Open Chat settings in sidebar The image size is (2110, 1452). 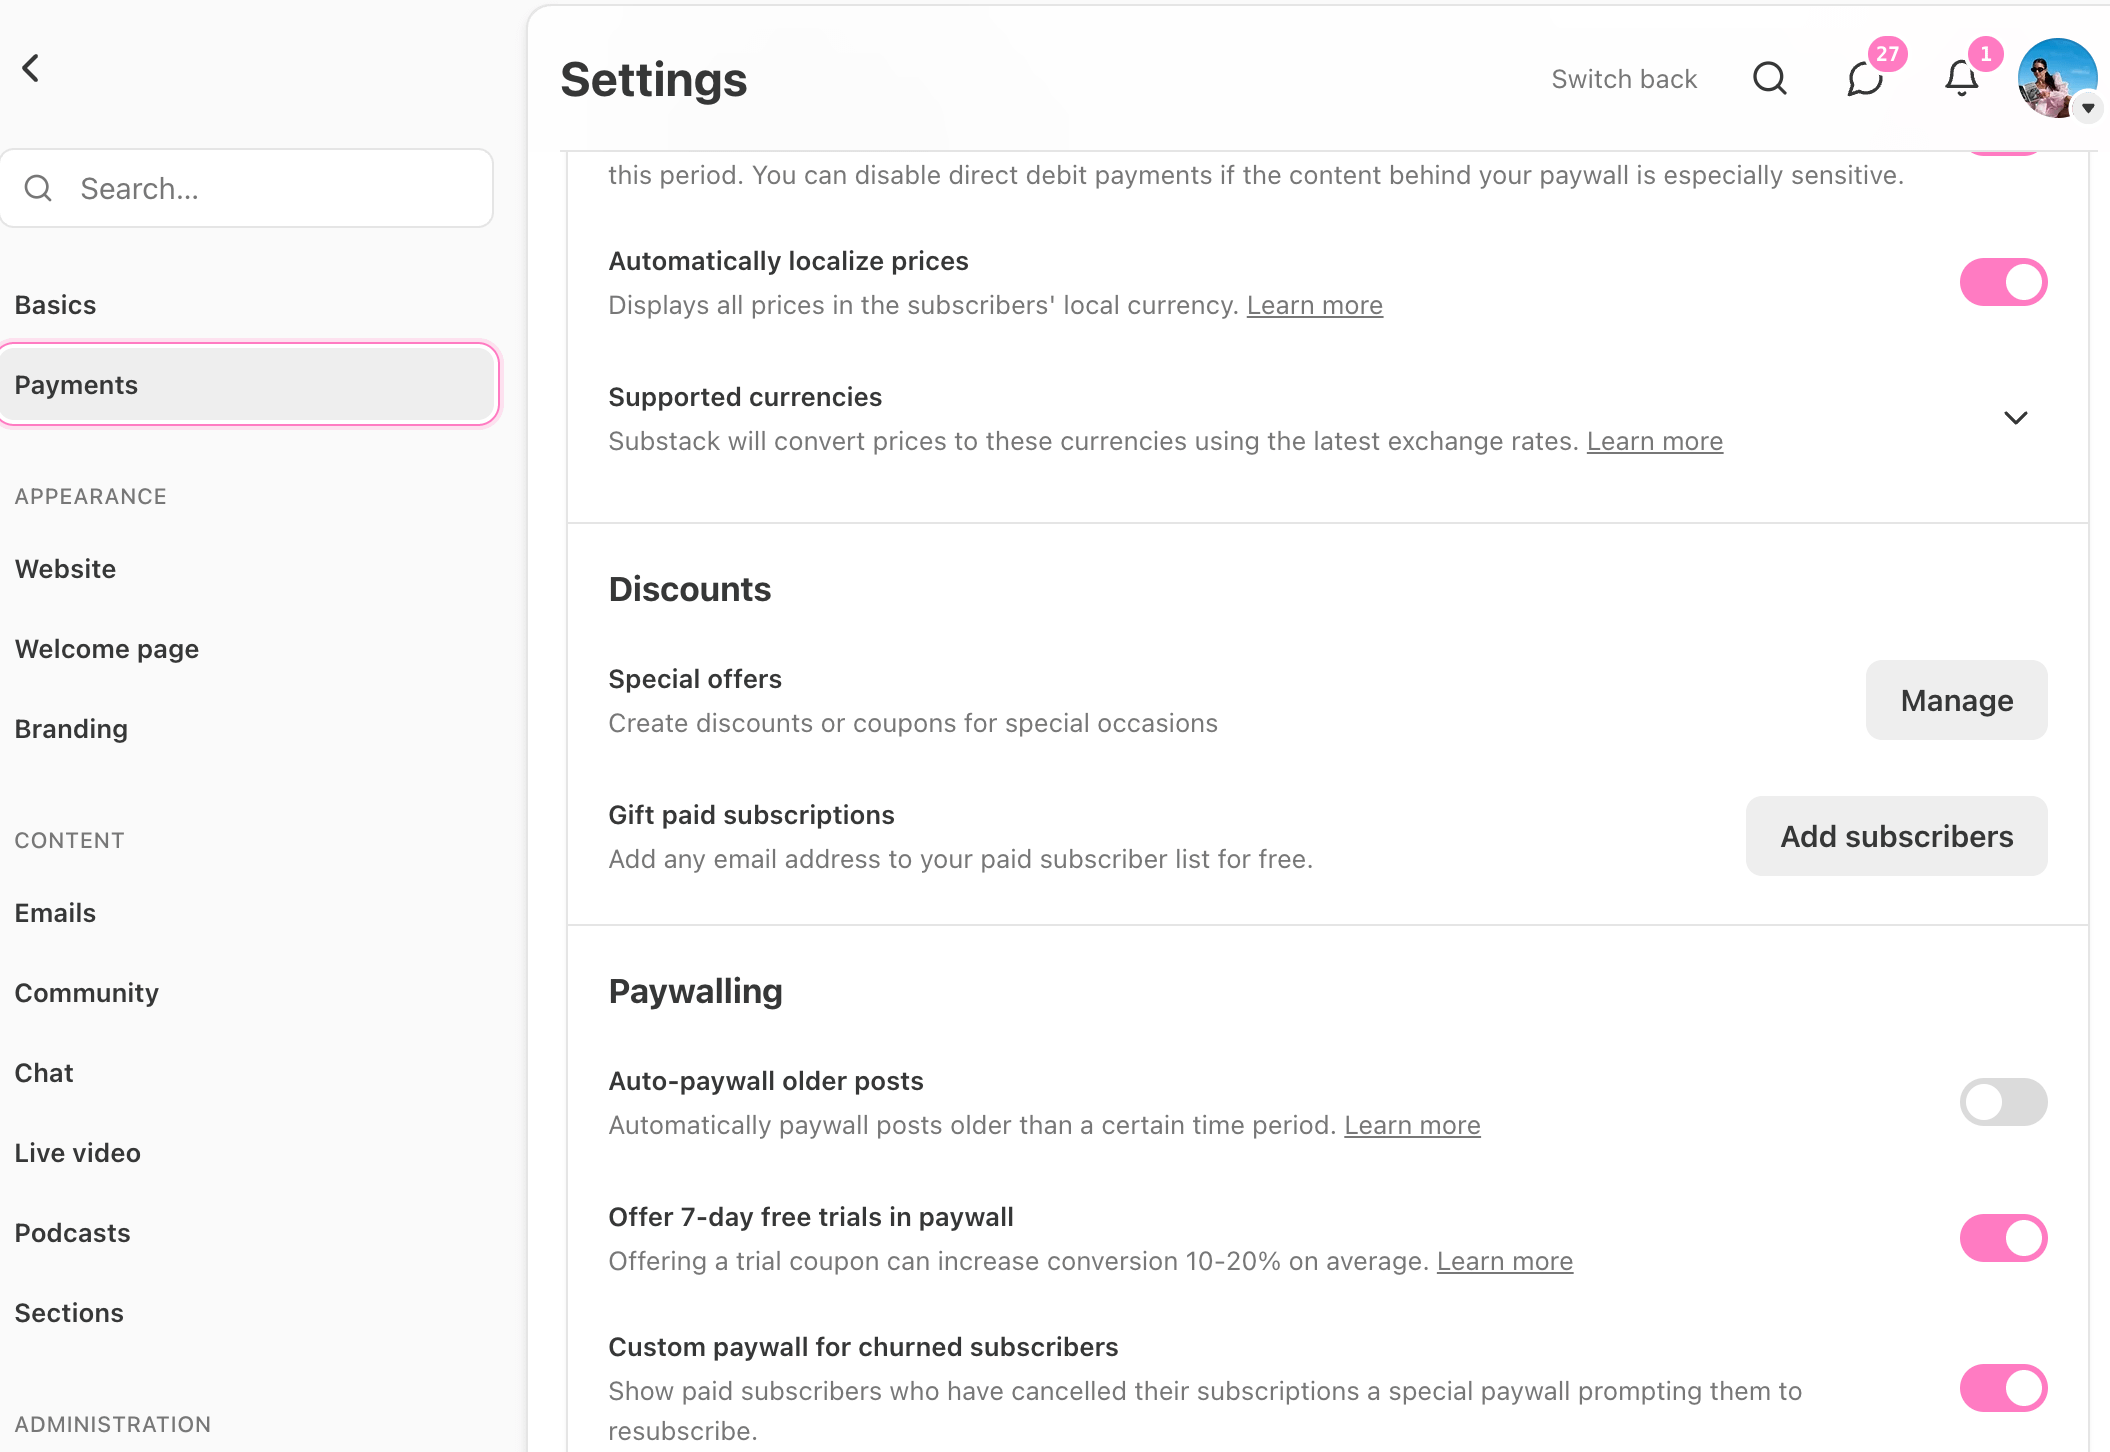click(x=44, y=1073)
